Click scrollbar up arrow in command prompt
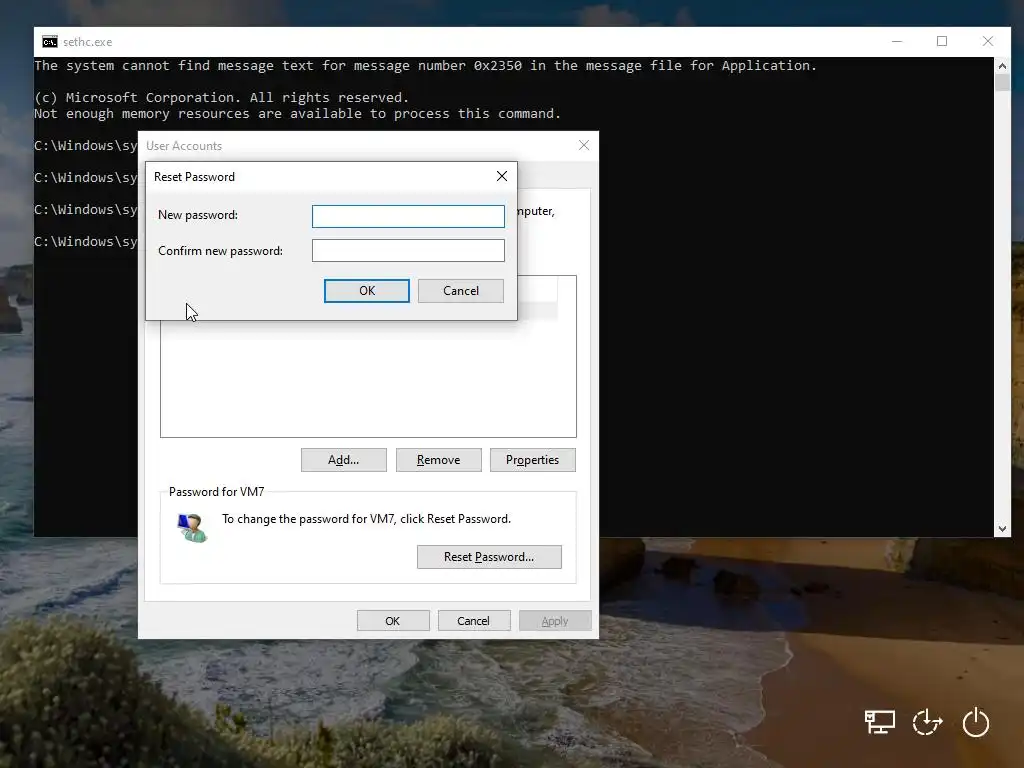 (1002, 65)
